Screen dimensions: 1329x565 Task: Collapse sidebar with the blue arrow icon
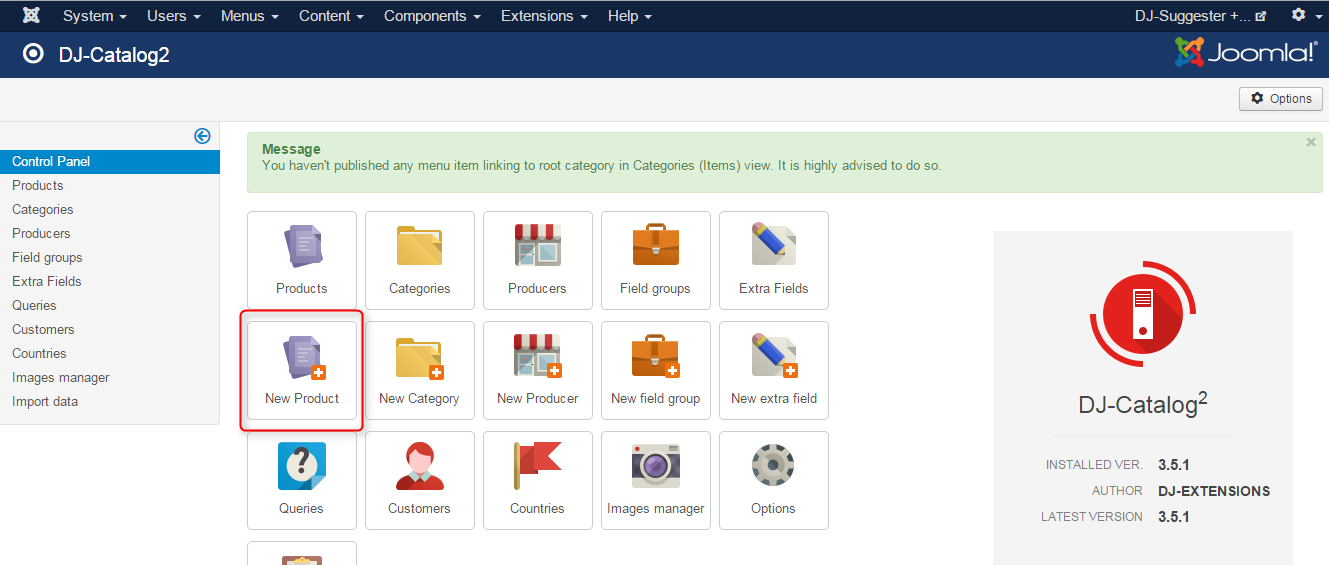pyautogui.click(x=202, y=136)
